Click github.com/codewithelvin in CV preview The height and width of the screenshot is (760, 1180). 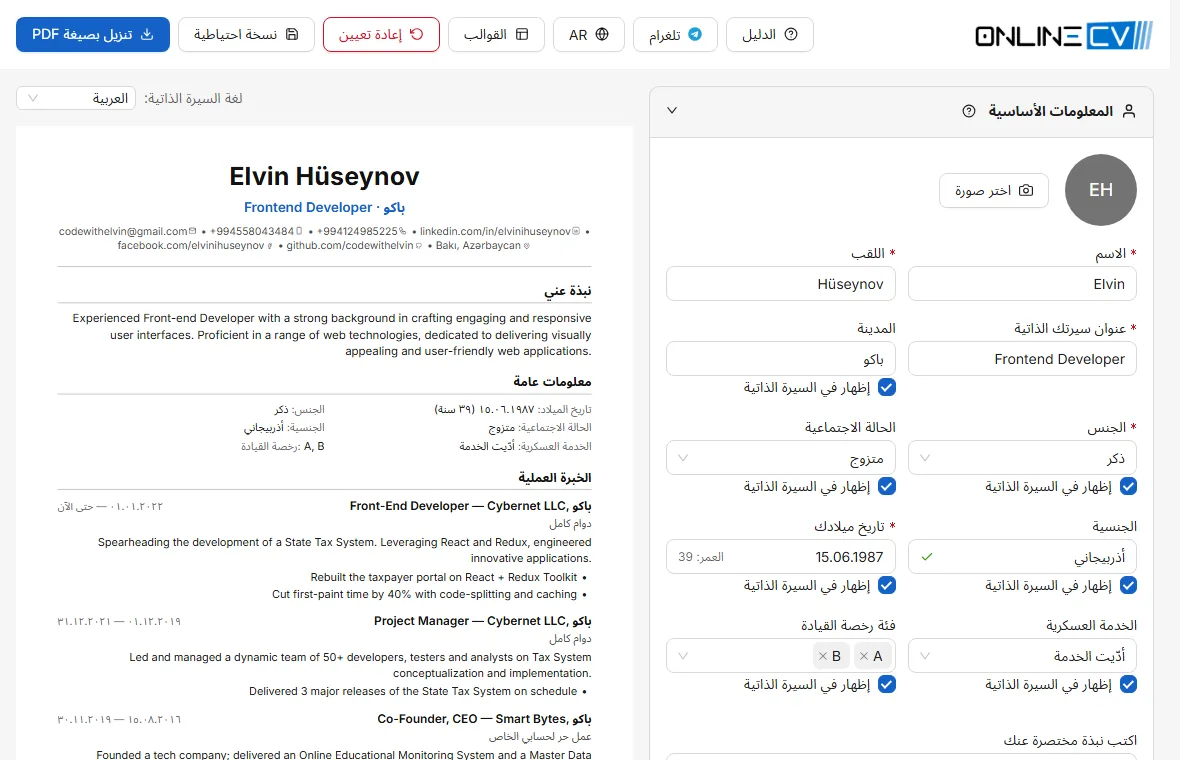[x=350, y=245]
